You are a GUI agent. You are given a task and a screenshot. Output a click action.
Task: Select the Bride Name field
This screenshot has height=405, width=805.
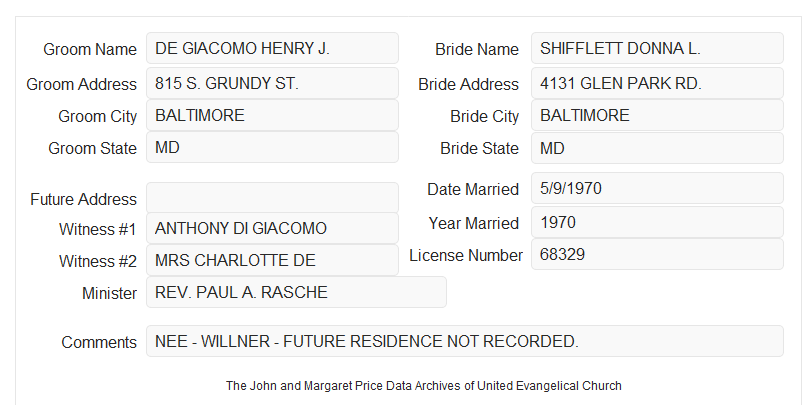pyautogui.click(x=657, y=48)
